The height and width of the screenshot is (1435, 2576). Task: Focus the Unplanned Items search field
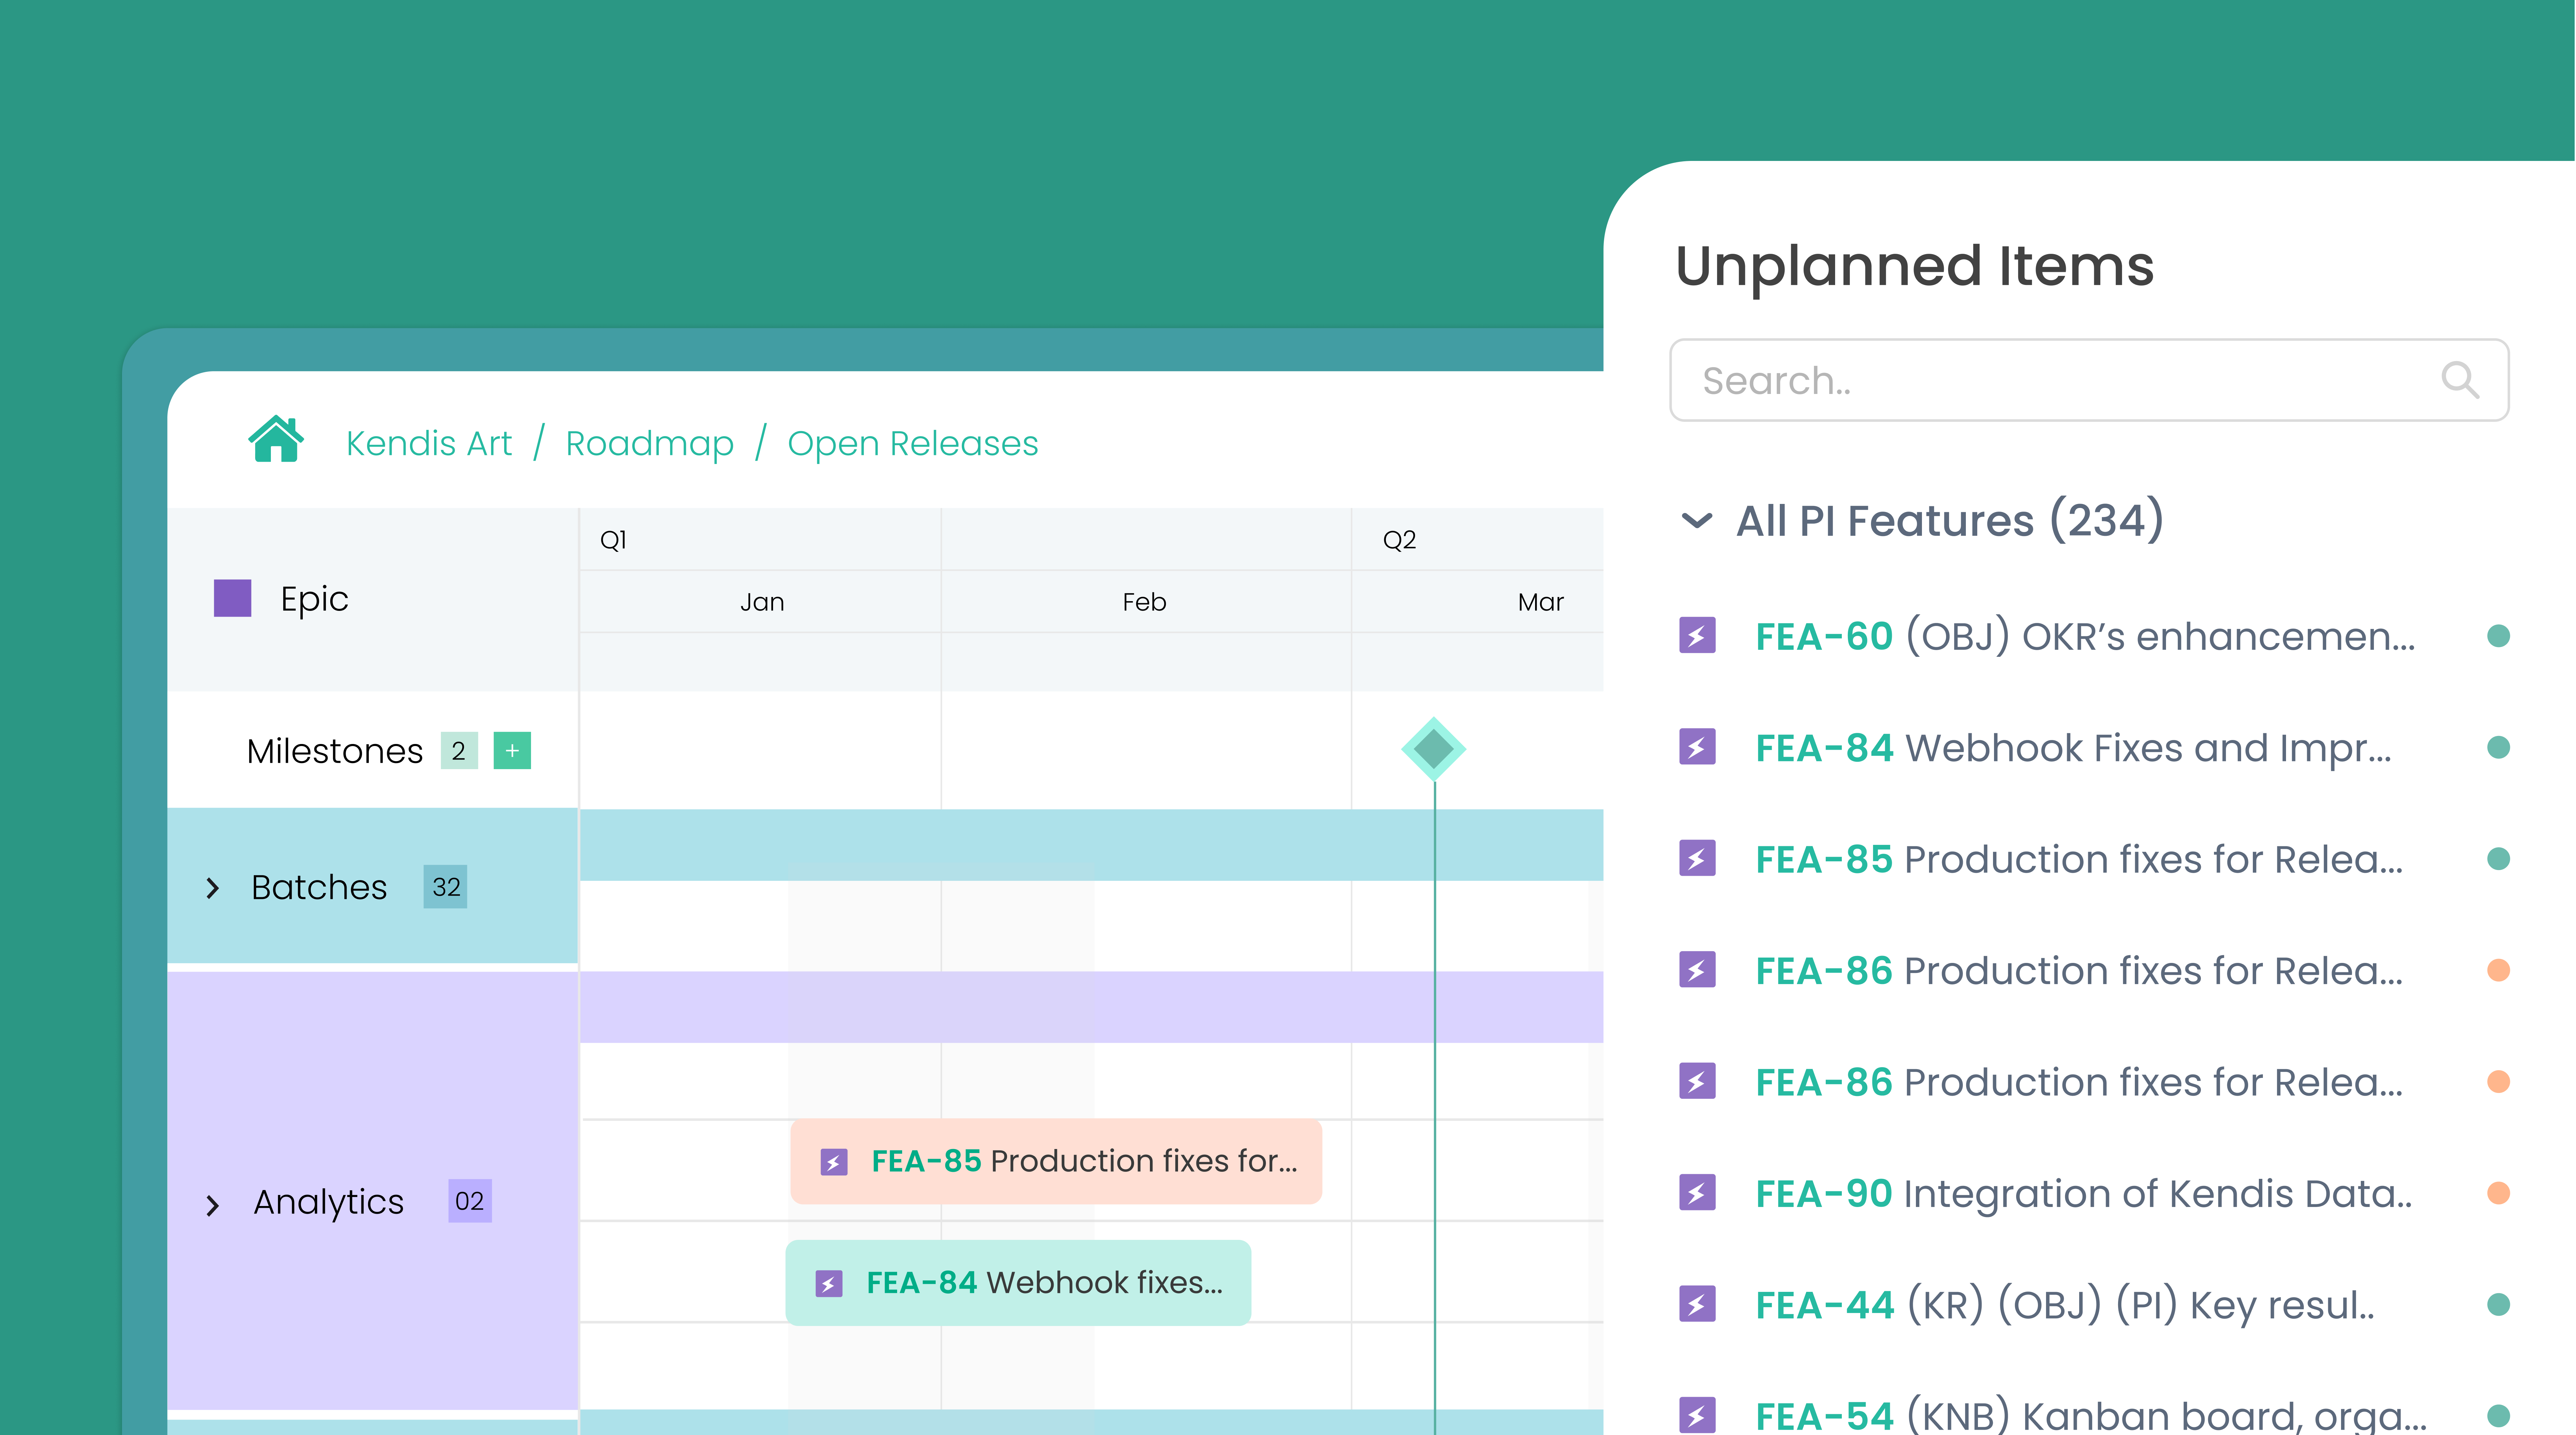pos(2089,380)
